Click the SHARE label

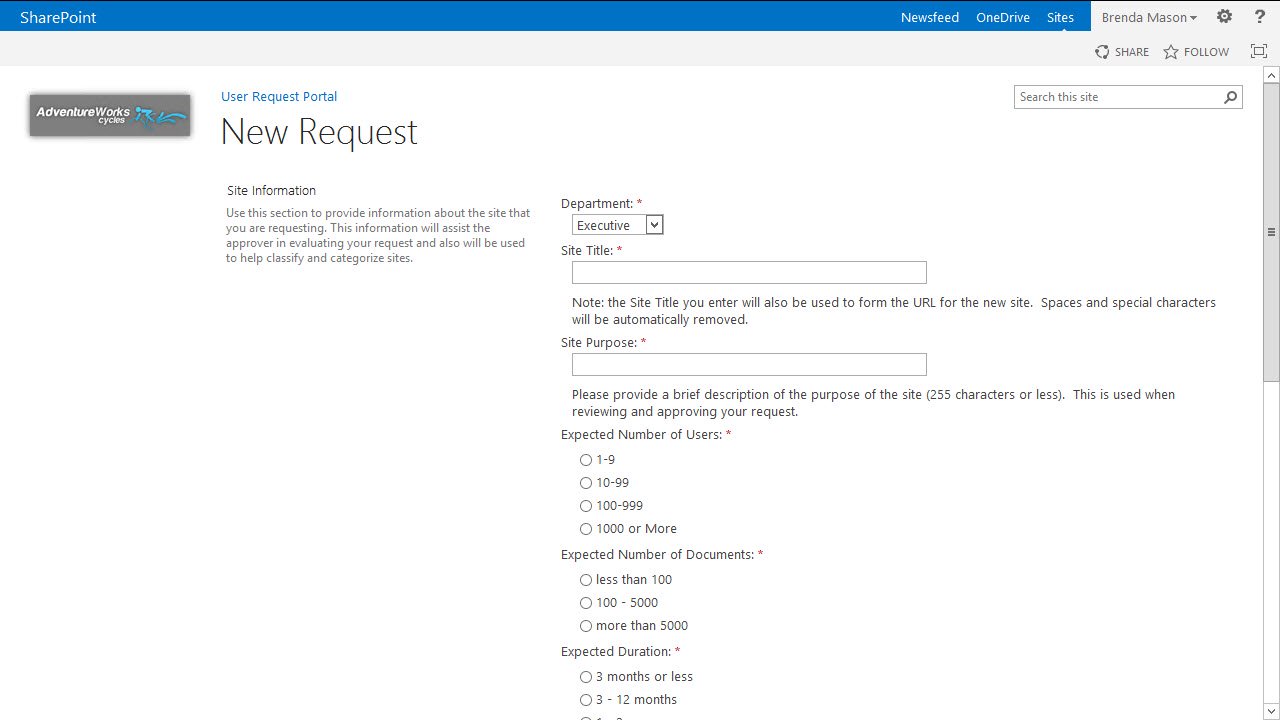[1132, 52]
